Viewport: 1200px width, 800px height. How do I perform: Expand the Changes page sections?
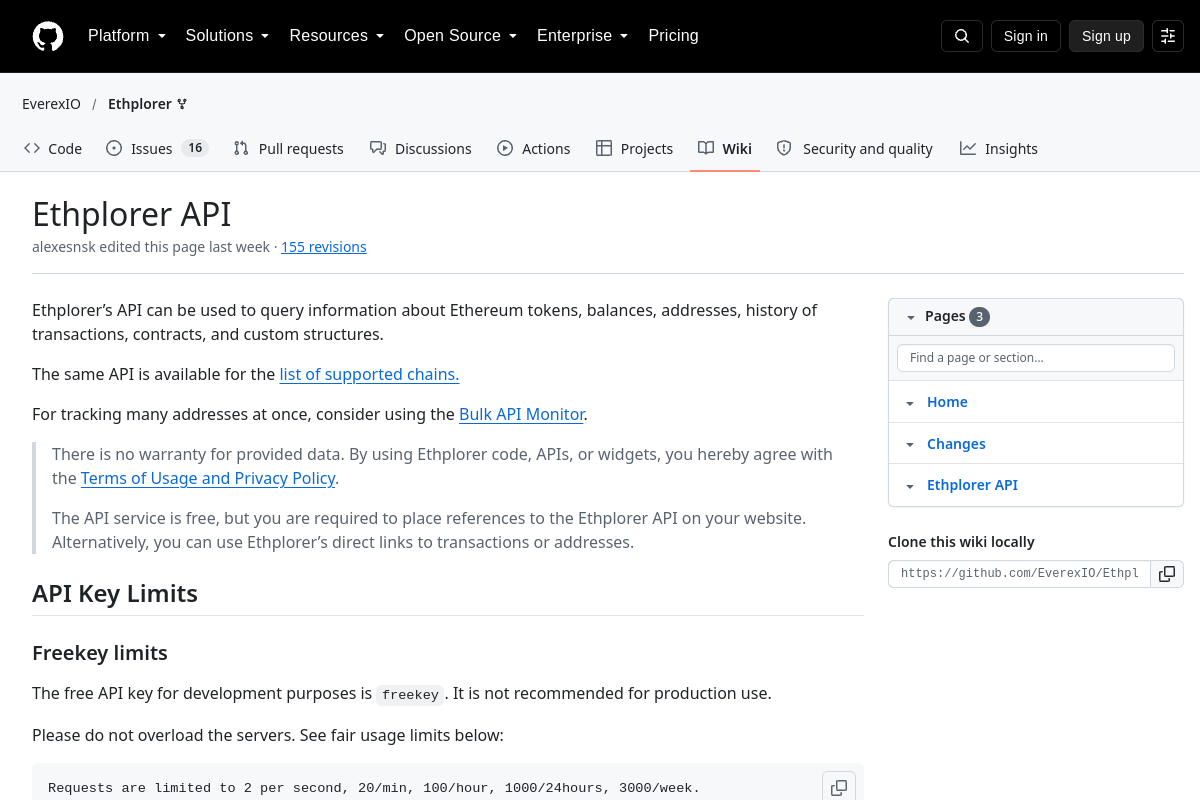tap(910, 445)
